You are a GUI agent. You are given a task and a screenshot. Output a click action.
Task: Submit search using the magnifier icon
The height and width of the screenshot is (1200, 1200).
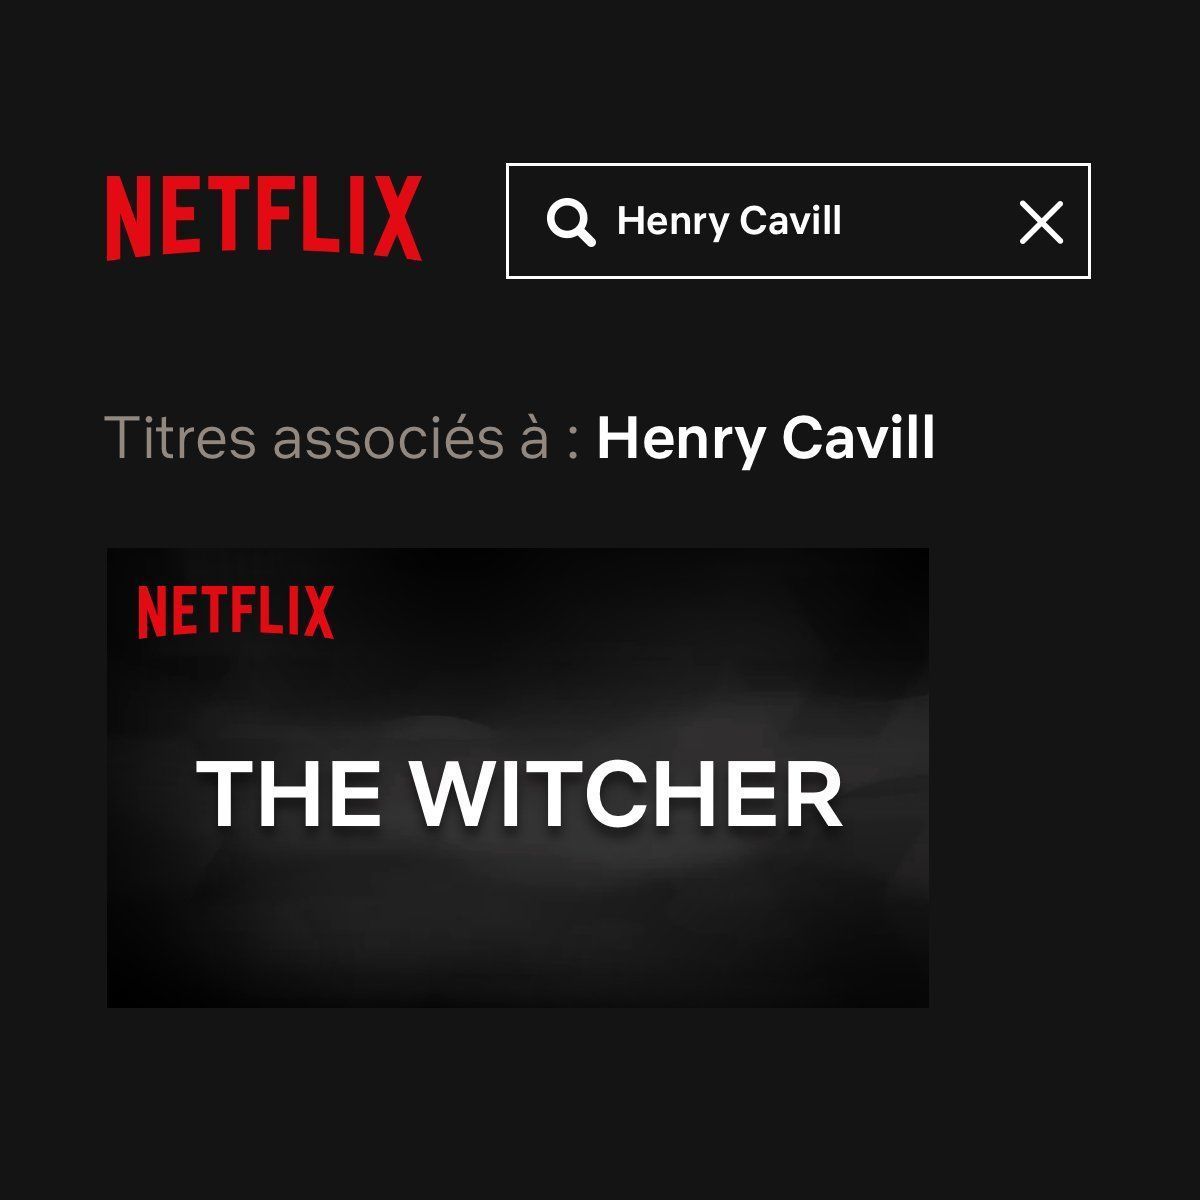(571, 221)
